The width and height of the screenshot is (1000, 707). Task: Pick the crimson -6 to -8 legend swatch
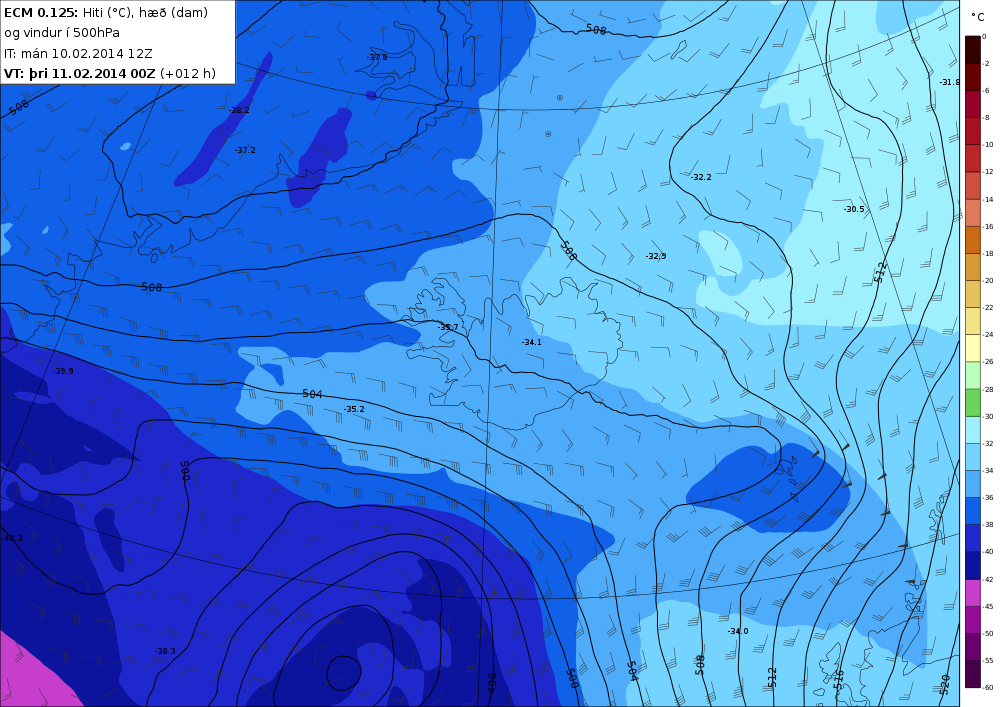tap(973, 104)
